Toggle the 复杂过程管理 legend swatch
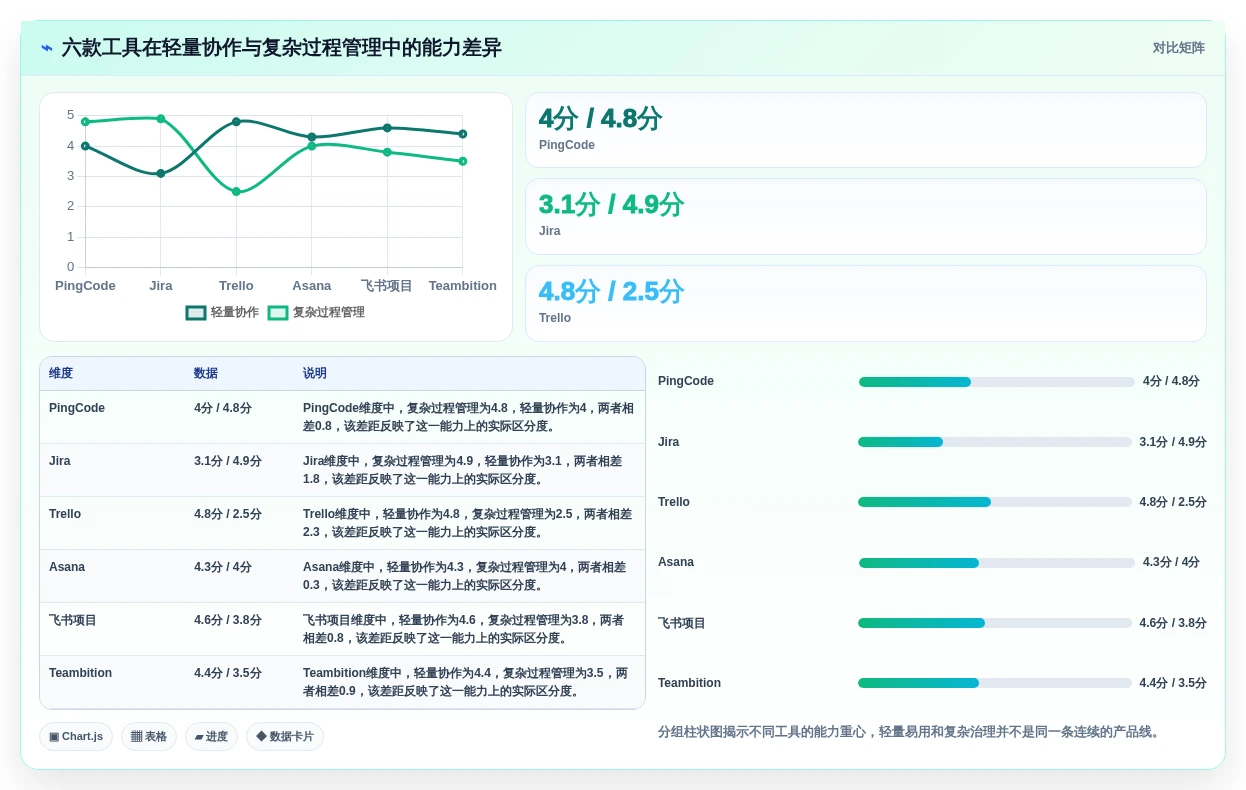Viewport: 1246px width, 790px height. tap(278, 313)
